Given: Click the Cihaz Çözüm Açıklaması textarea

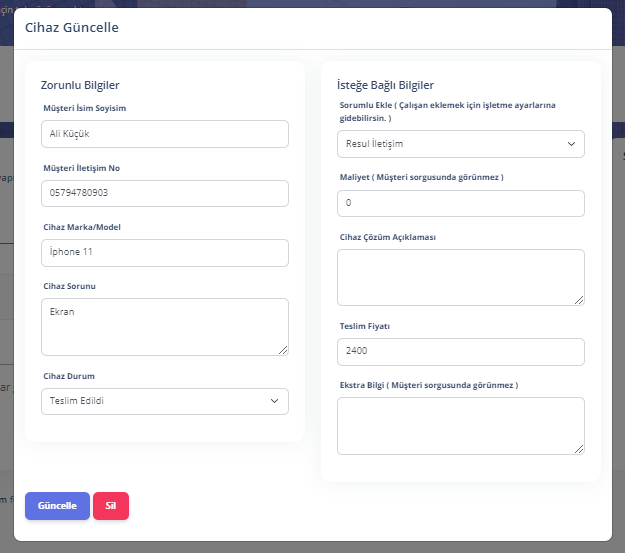Looking at the screenshot, I should [x=461, y=277].
